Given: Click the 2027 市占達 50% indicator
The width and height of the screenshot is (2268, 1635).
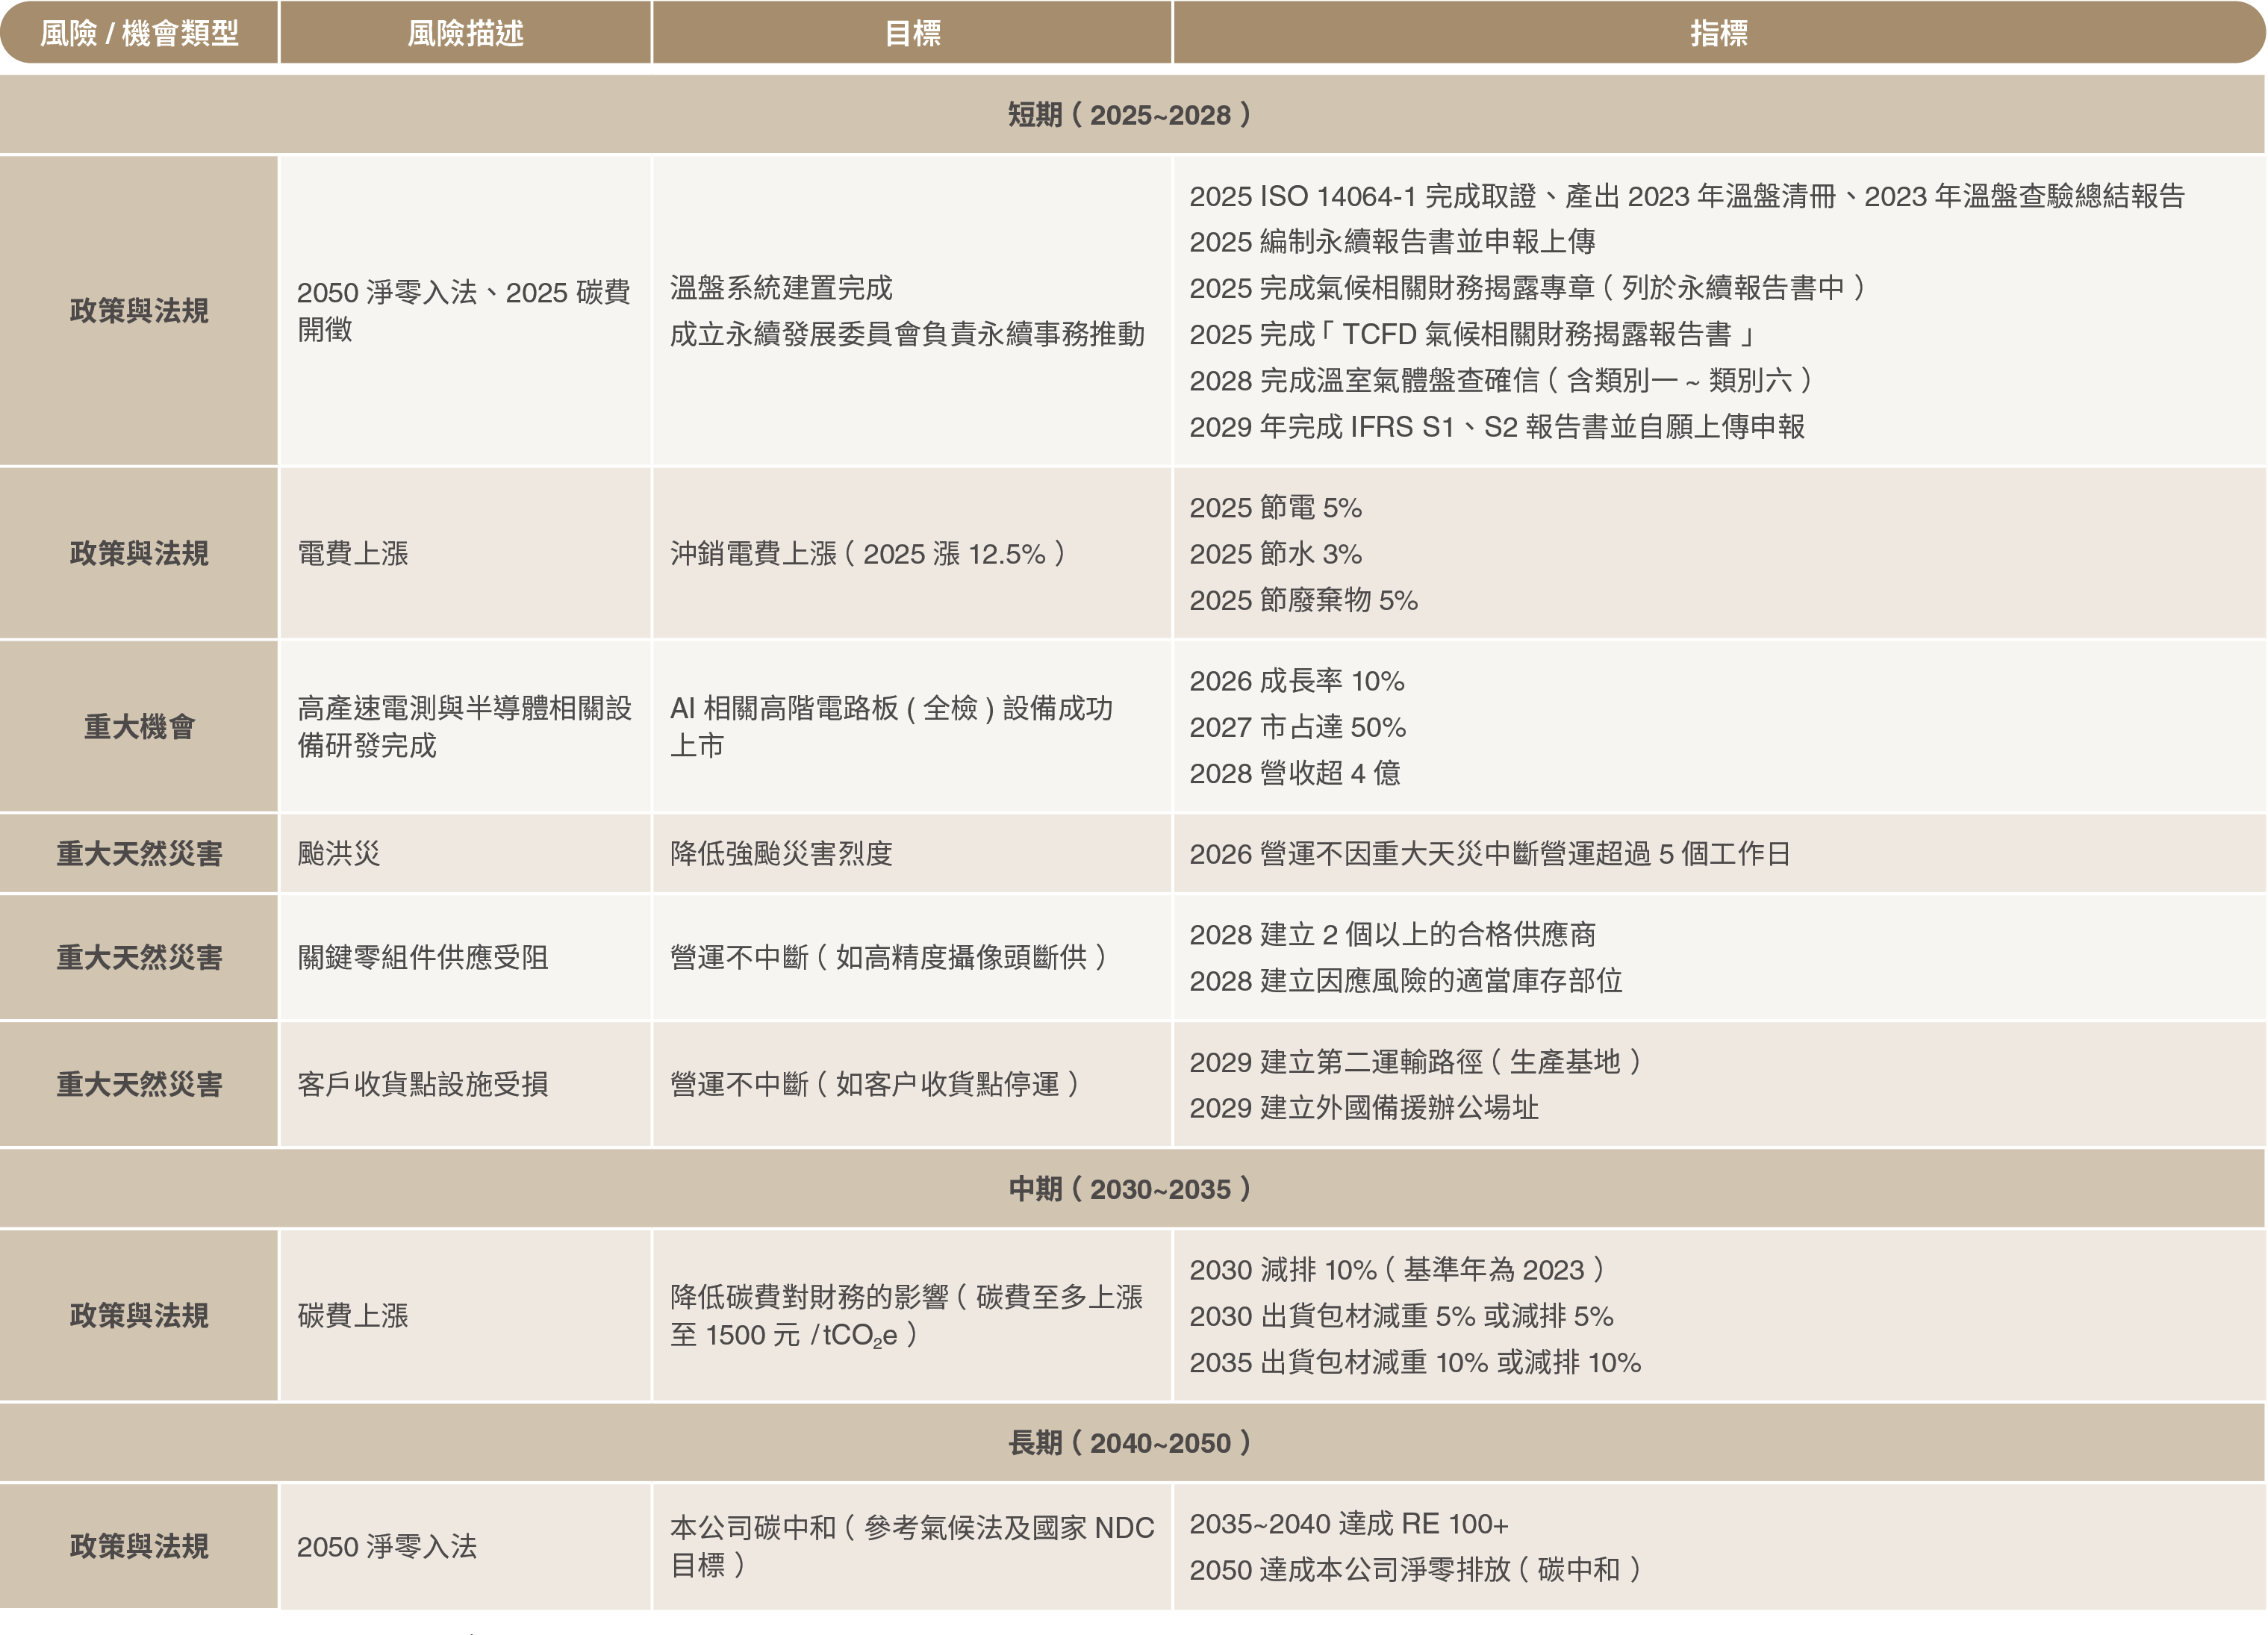Looking at the screenshot, I should (1297, 727).
